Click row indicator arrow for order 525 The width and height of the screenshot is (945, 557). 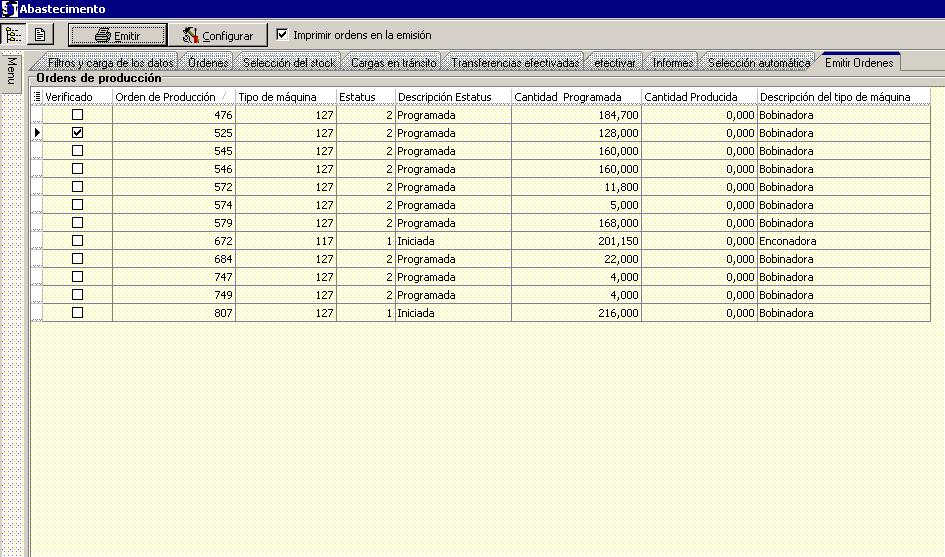pos(38,133)
